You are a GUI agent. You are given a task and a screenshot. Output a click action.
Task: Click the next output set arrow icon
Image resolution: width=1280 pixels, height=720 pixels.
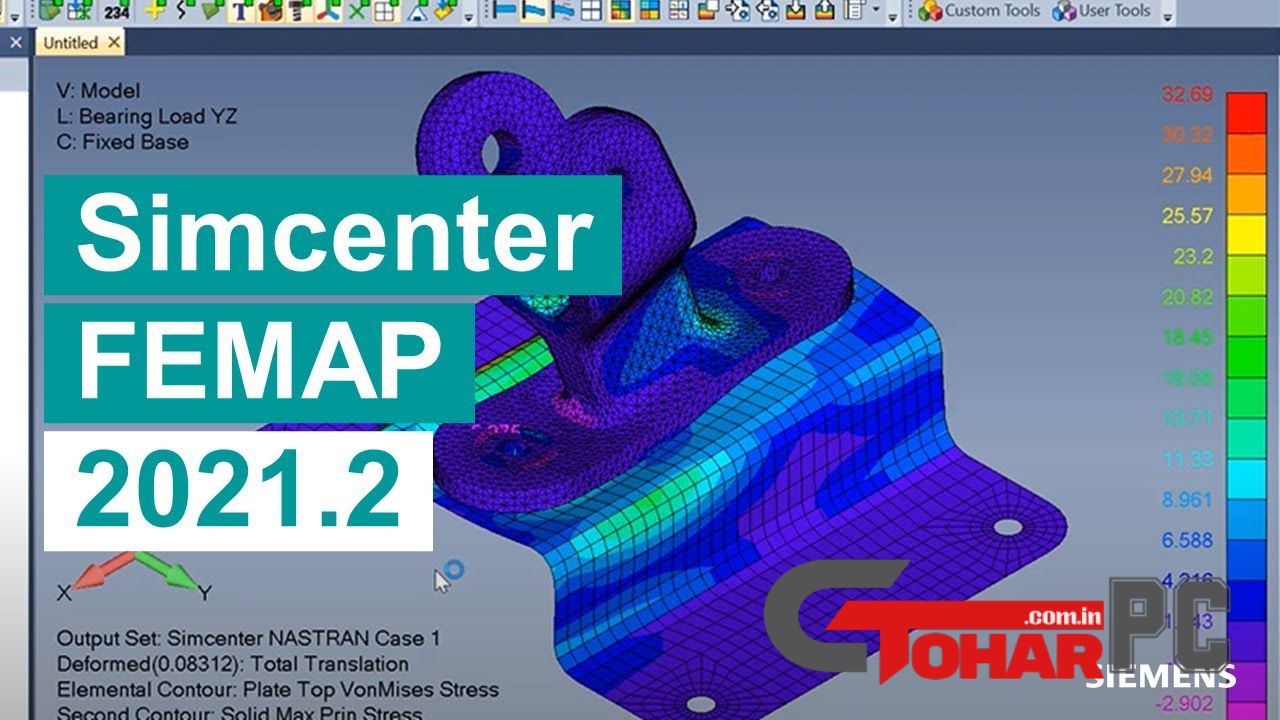738,11
